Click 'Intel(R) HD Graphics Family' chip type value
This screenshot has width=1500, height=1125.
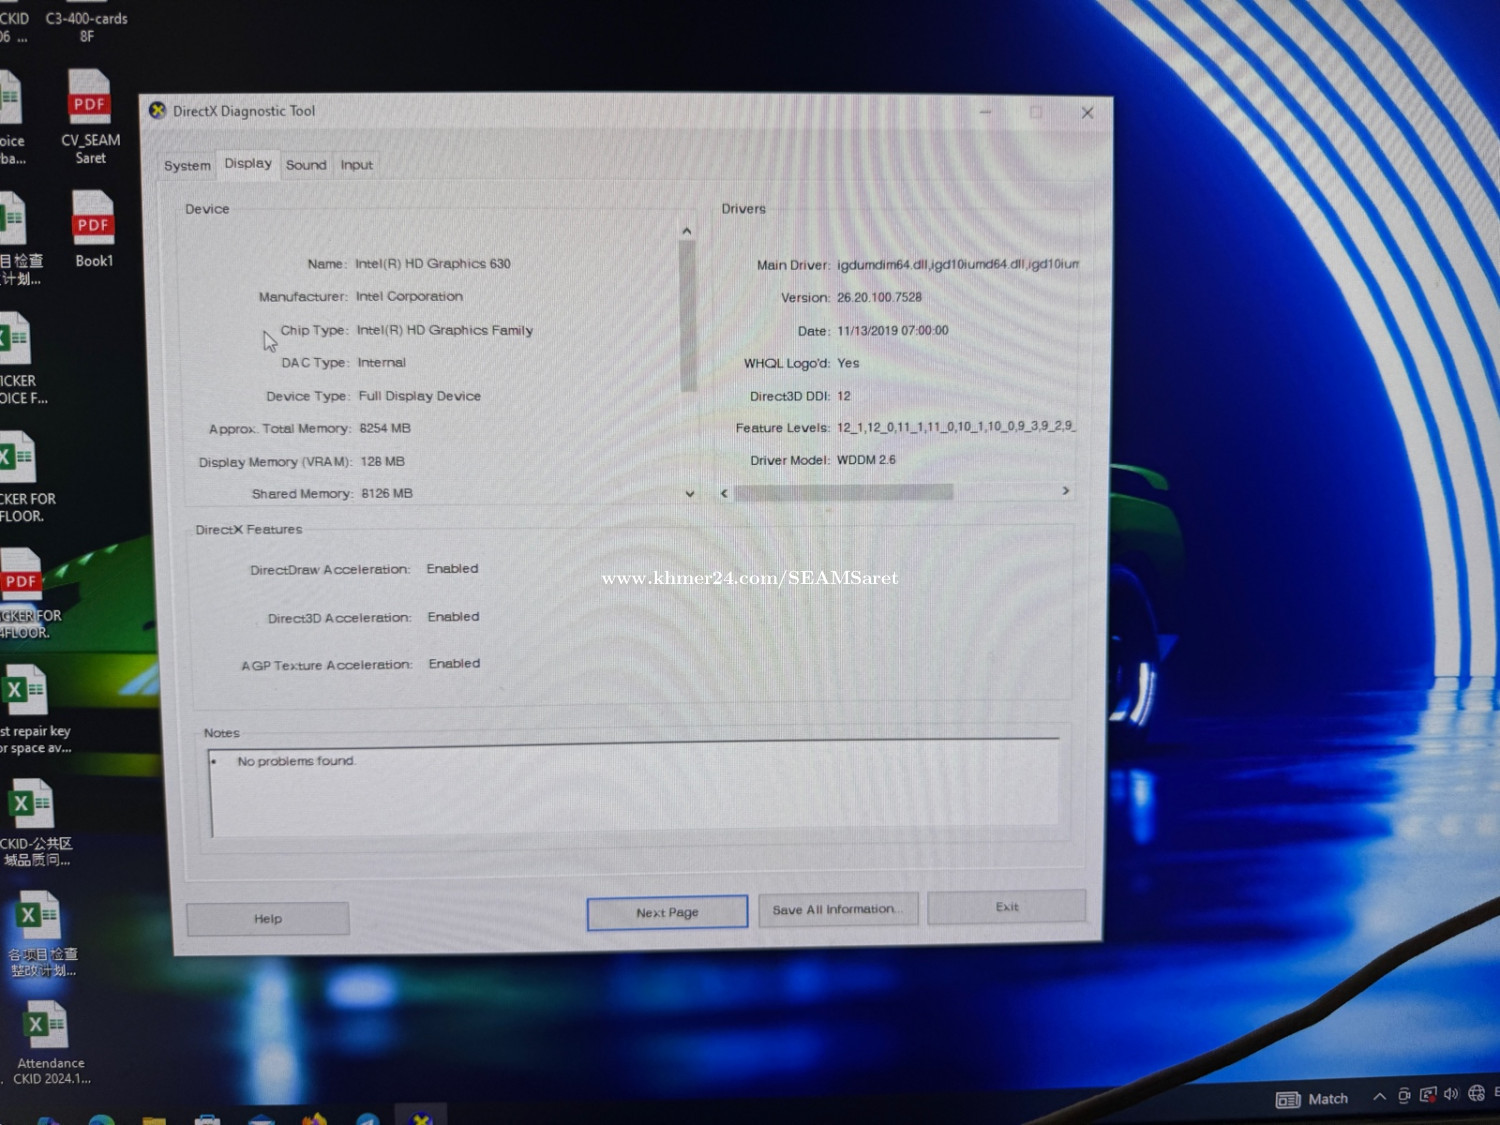[445, 330]
